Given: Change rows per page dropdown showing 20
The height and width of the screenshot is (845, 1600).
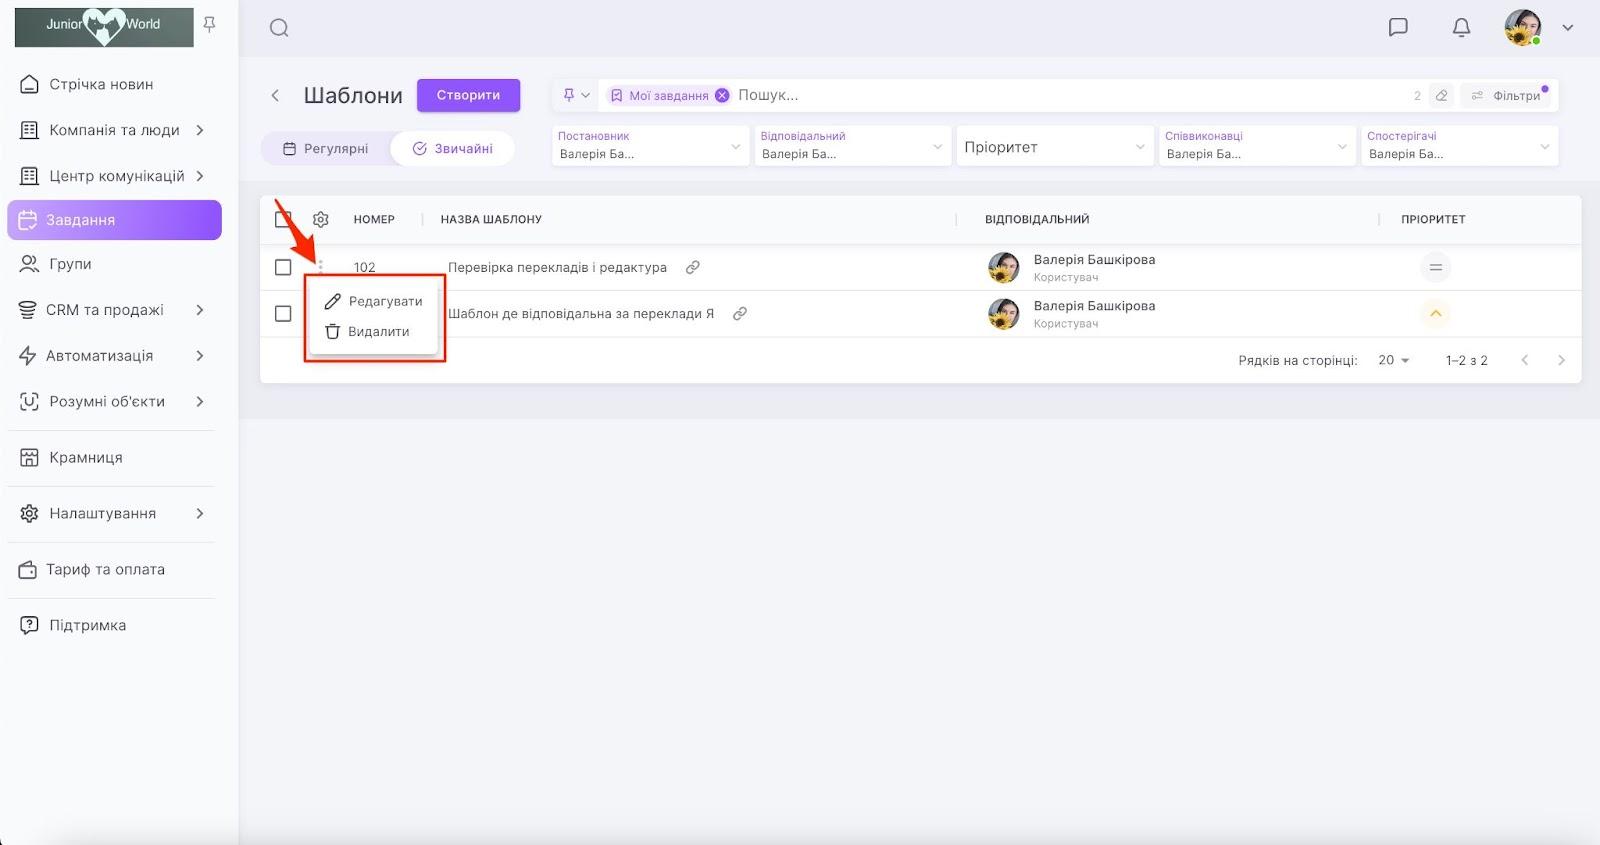Looking at the screenshot, I should click(1393, 360).
